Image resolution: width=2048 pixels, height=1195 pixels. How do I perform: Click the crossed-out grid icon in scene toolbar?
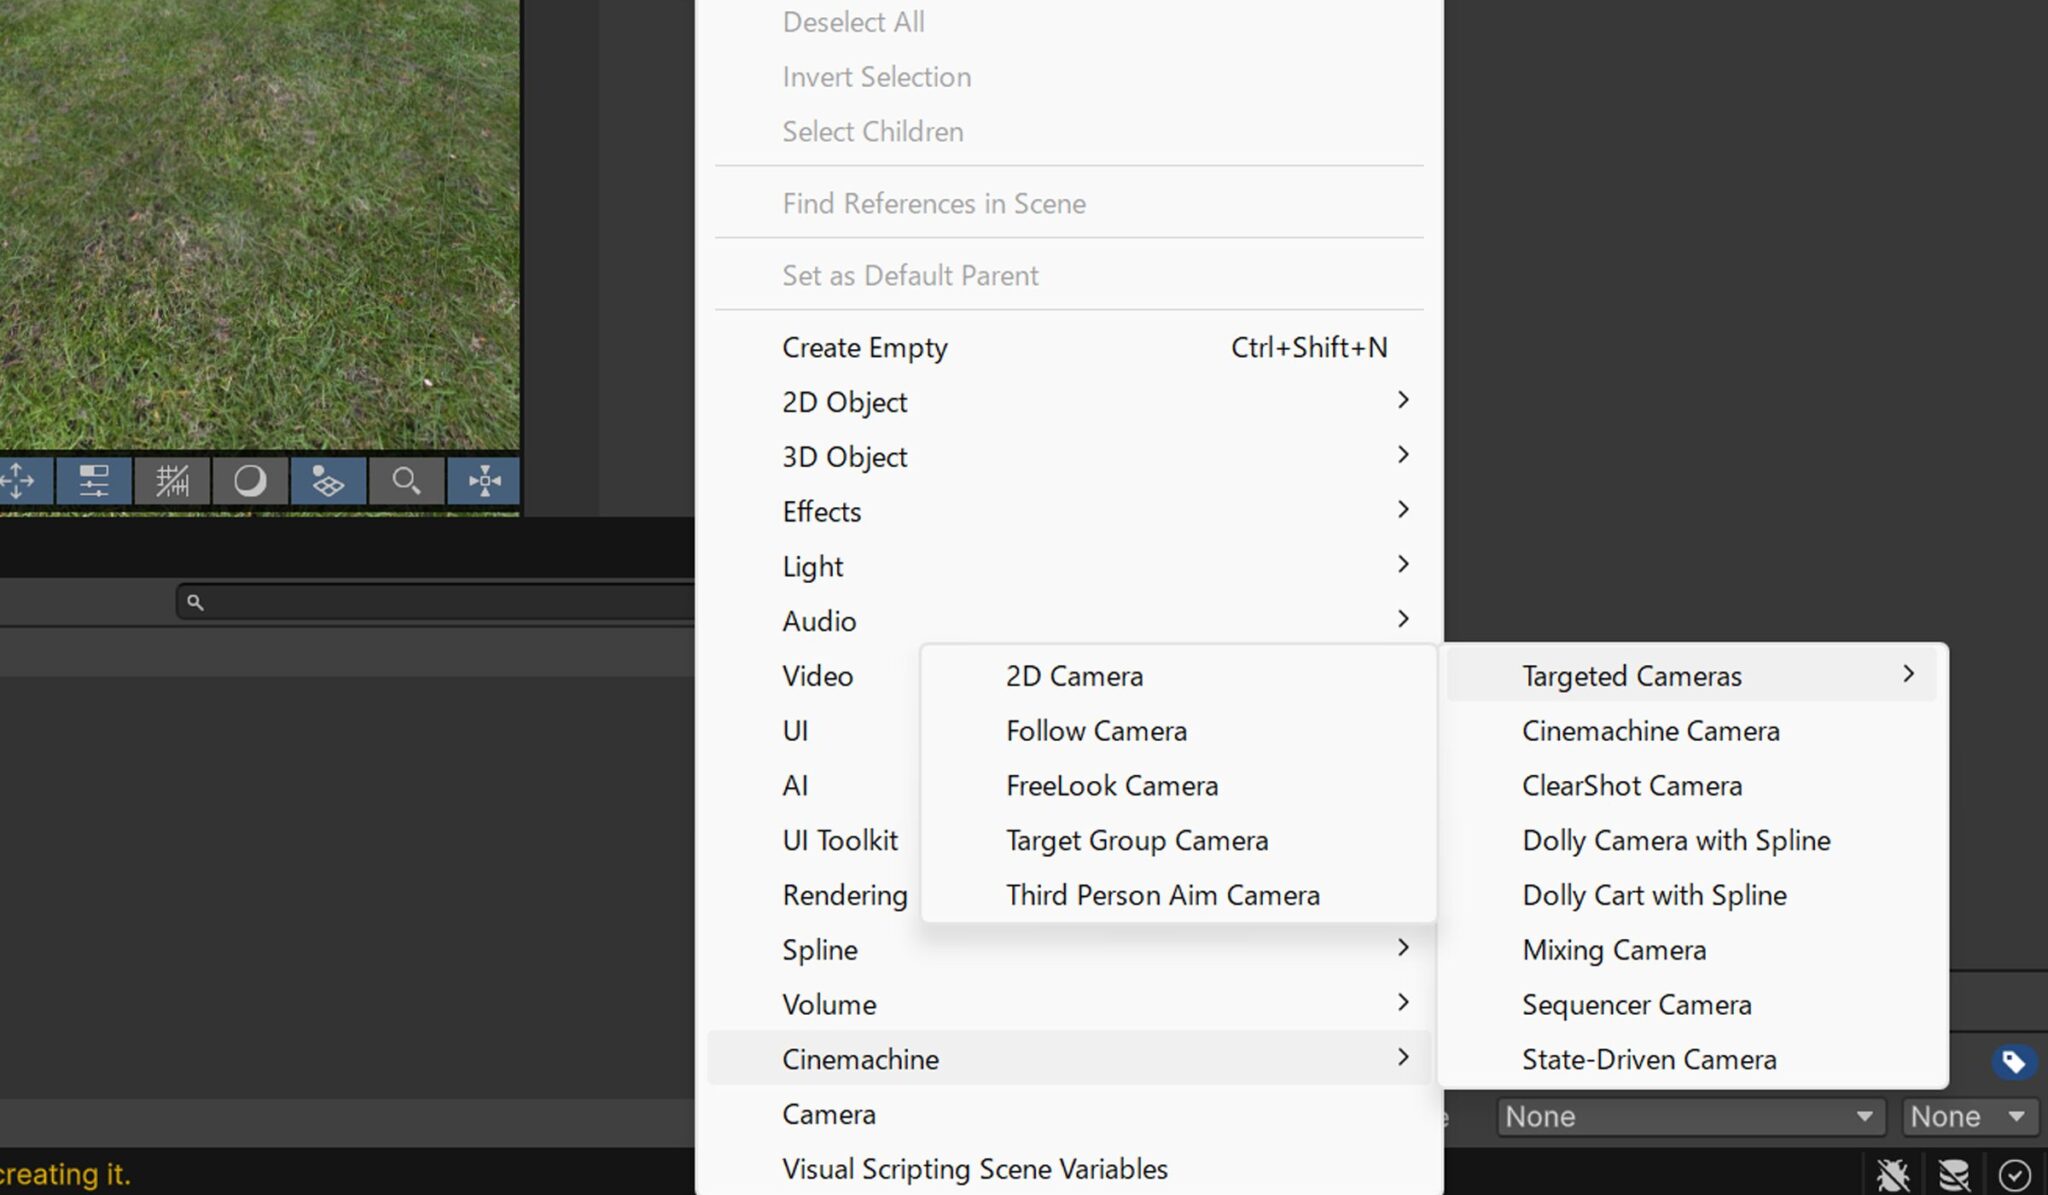172,482
